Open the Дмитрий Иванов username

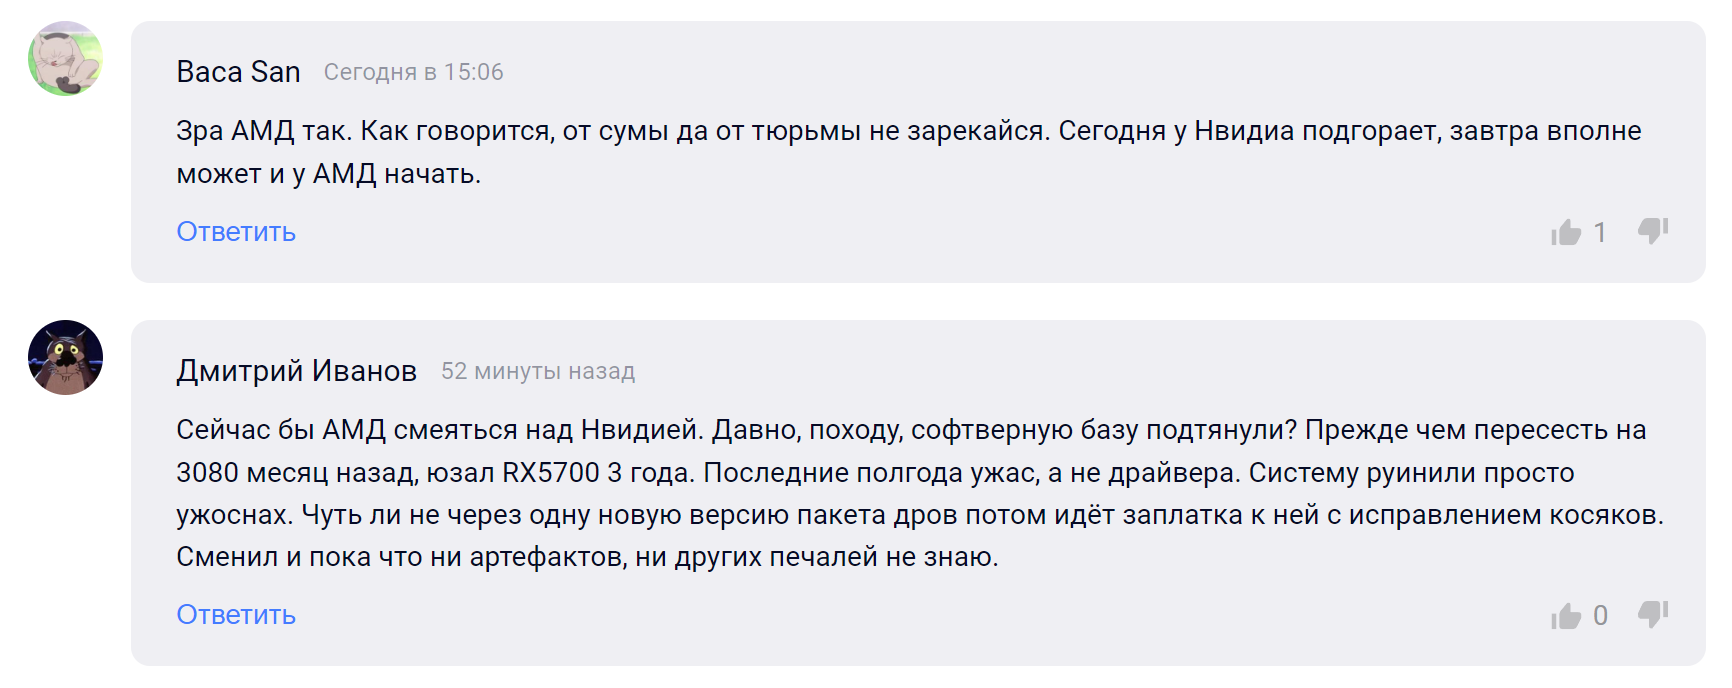[296, 371]
